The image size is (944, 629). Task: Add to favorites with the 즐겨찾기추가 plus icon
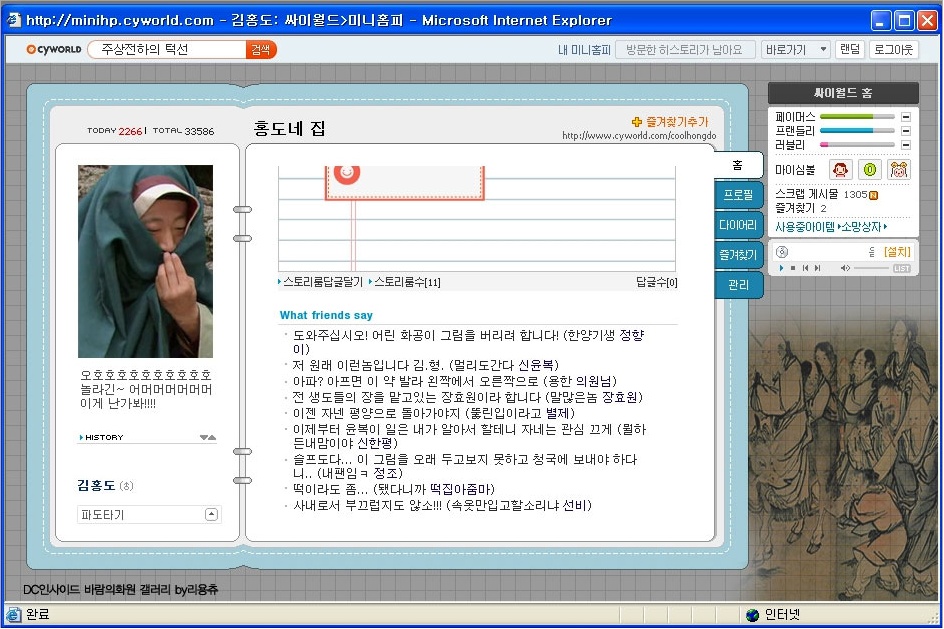[637, 122]
